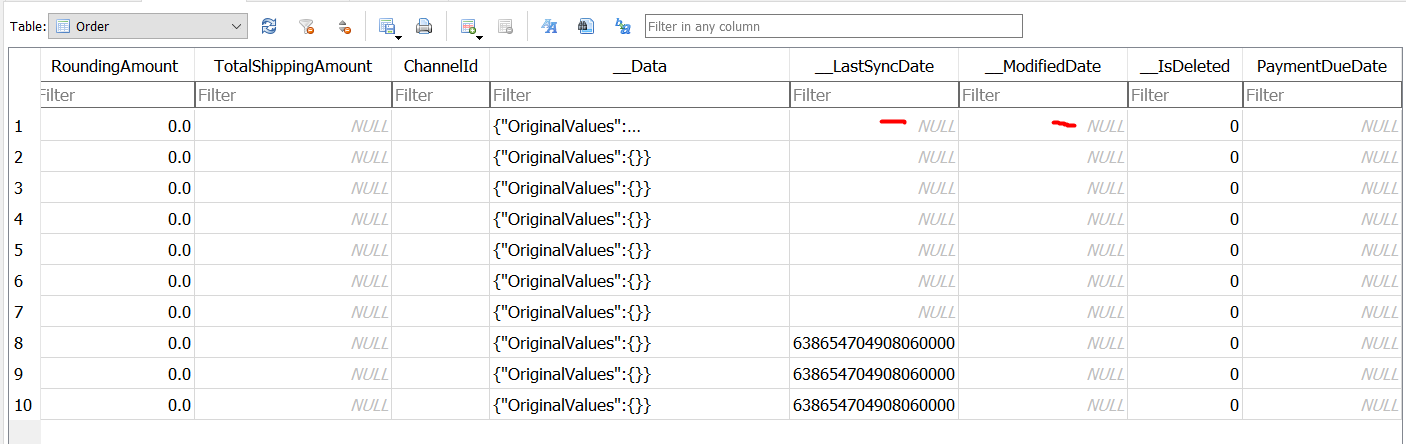
Task: Sort by __LastSyncDate column header
Action: point(874,66)
